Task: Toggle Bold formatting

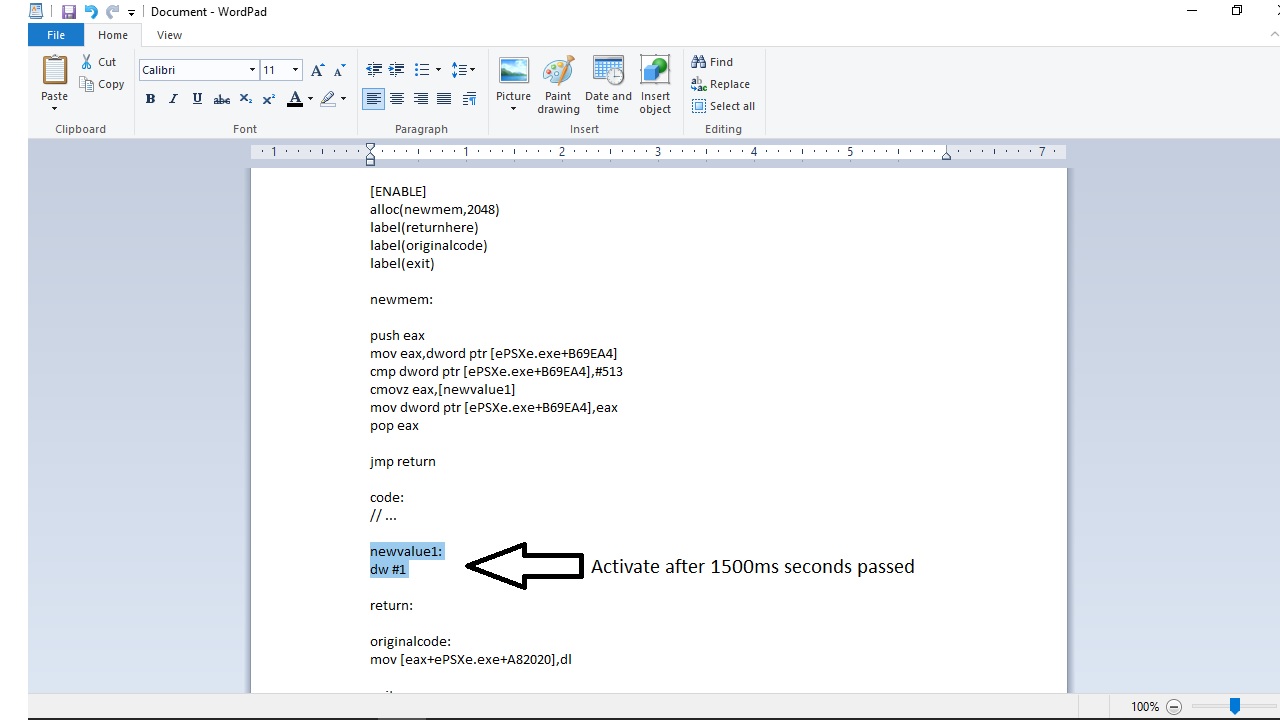Action: click(150, 99)
